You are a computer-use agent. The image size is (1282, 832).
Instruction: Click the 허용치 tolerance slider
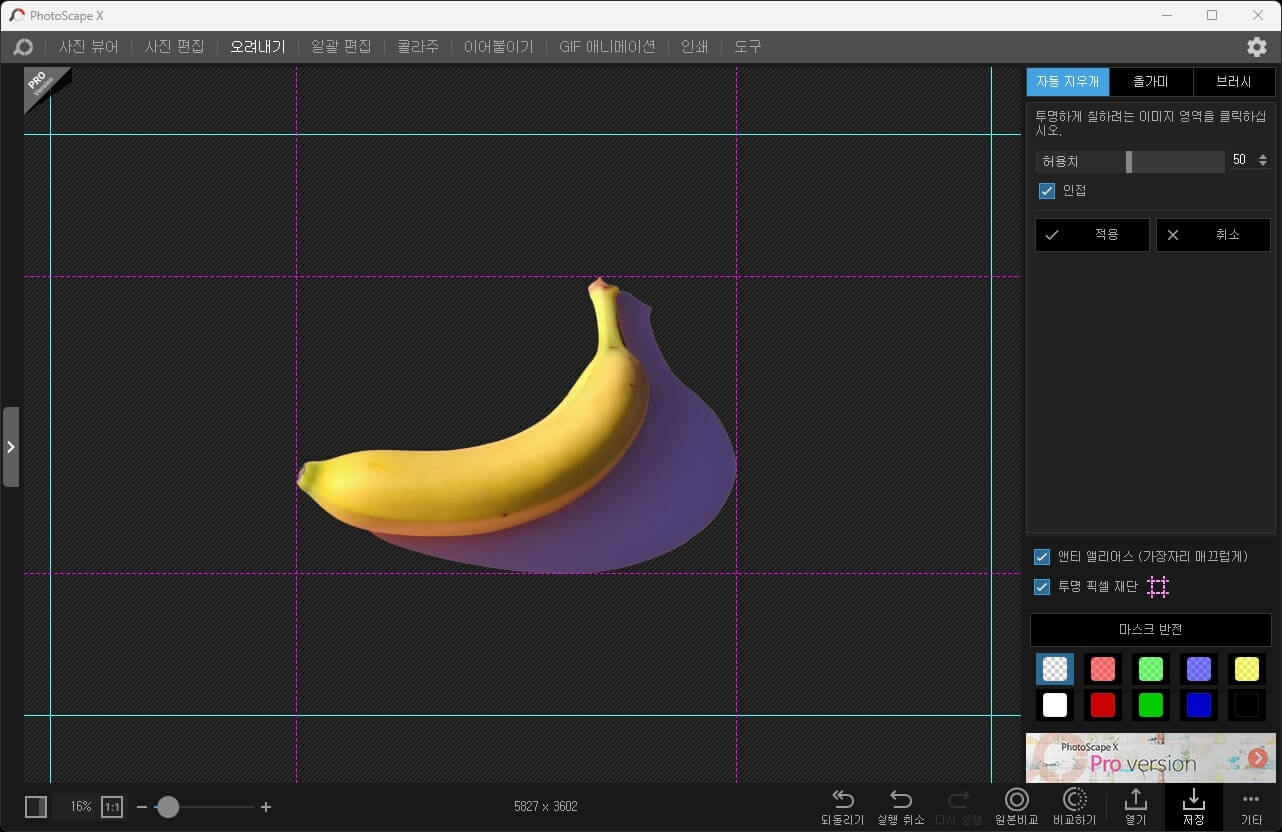[1130, 161]
